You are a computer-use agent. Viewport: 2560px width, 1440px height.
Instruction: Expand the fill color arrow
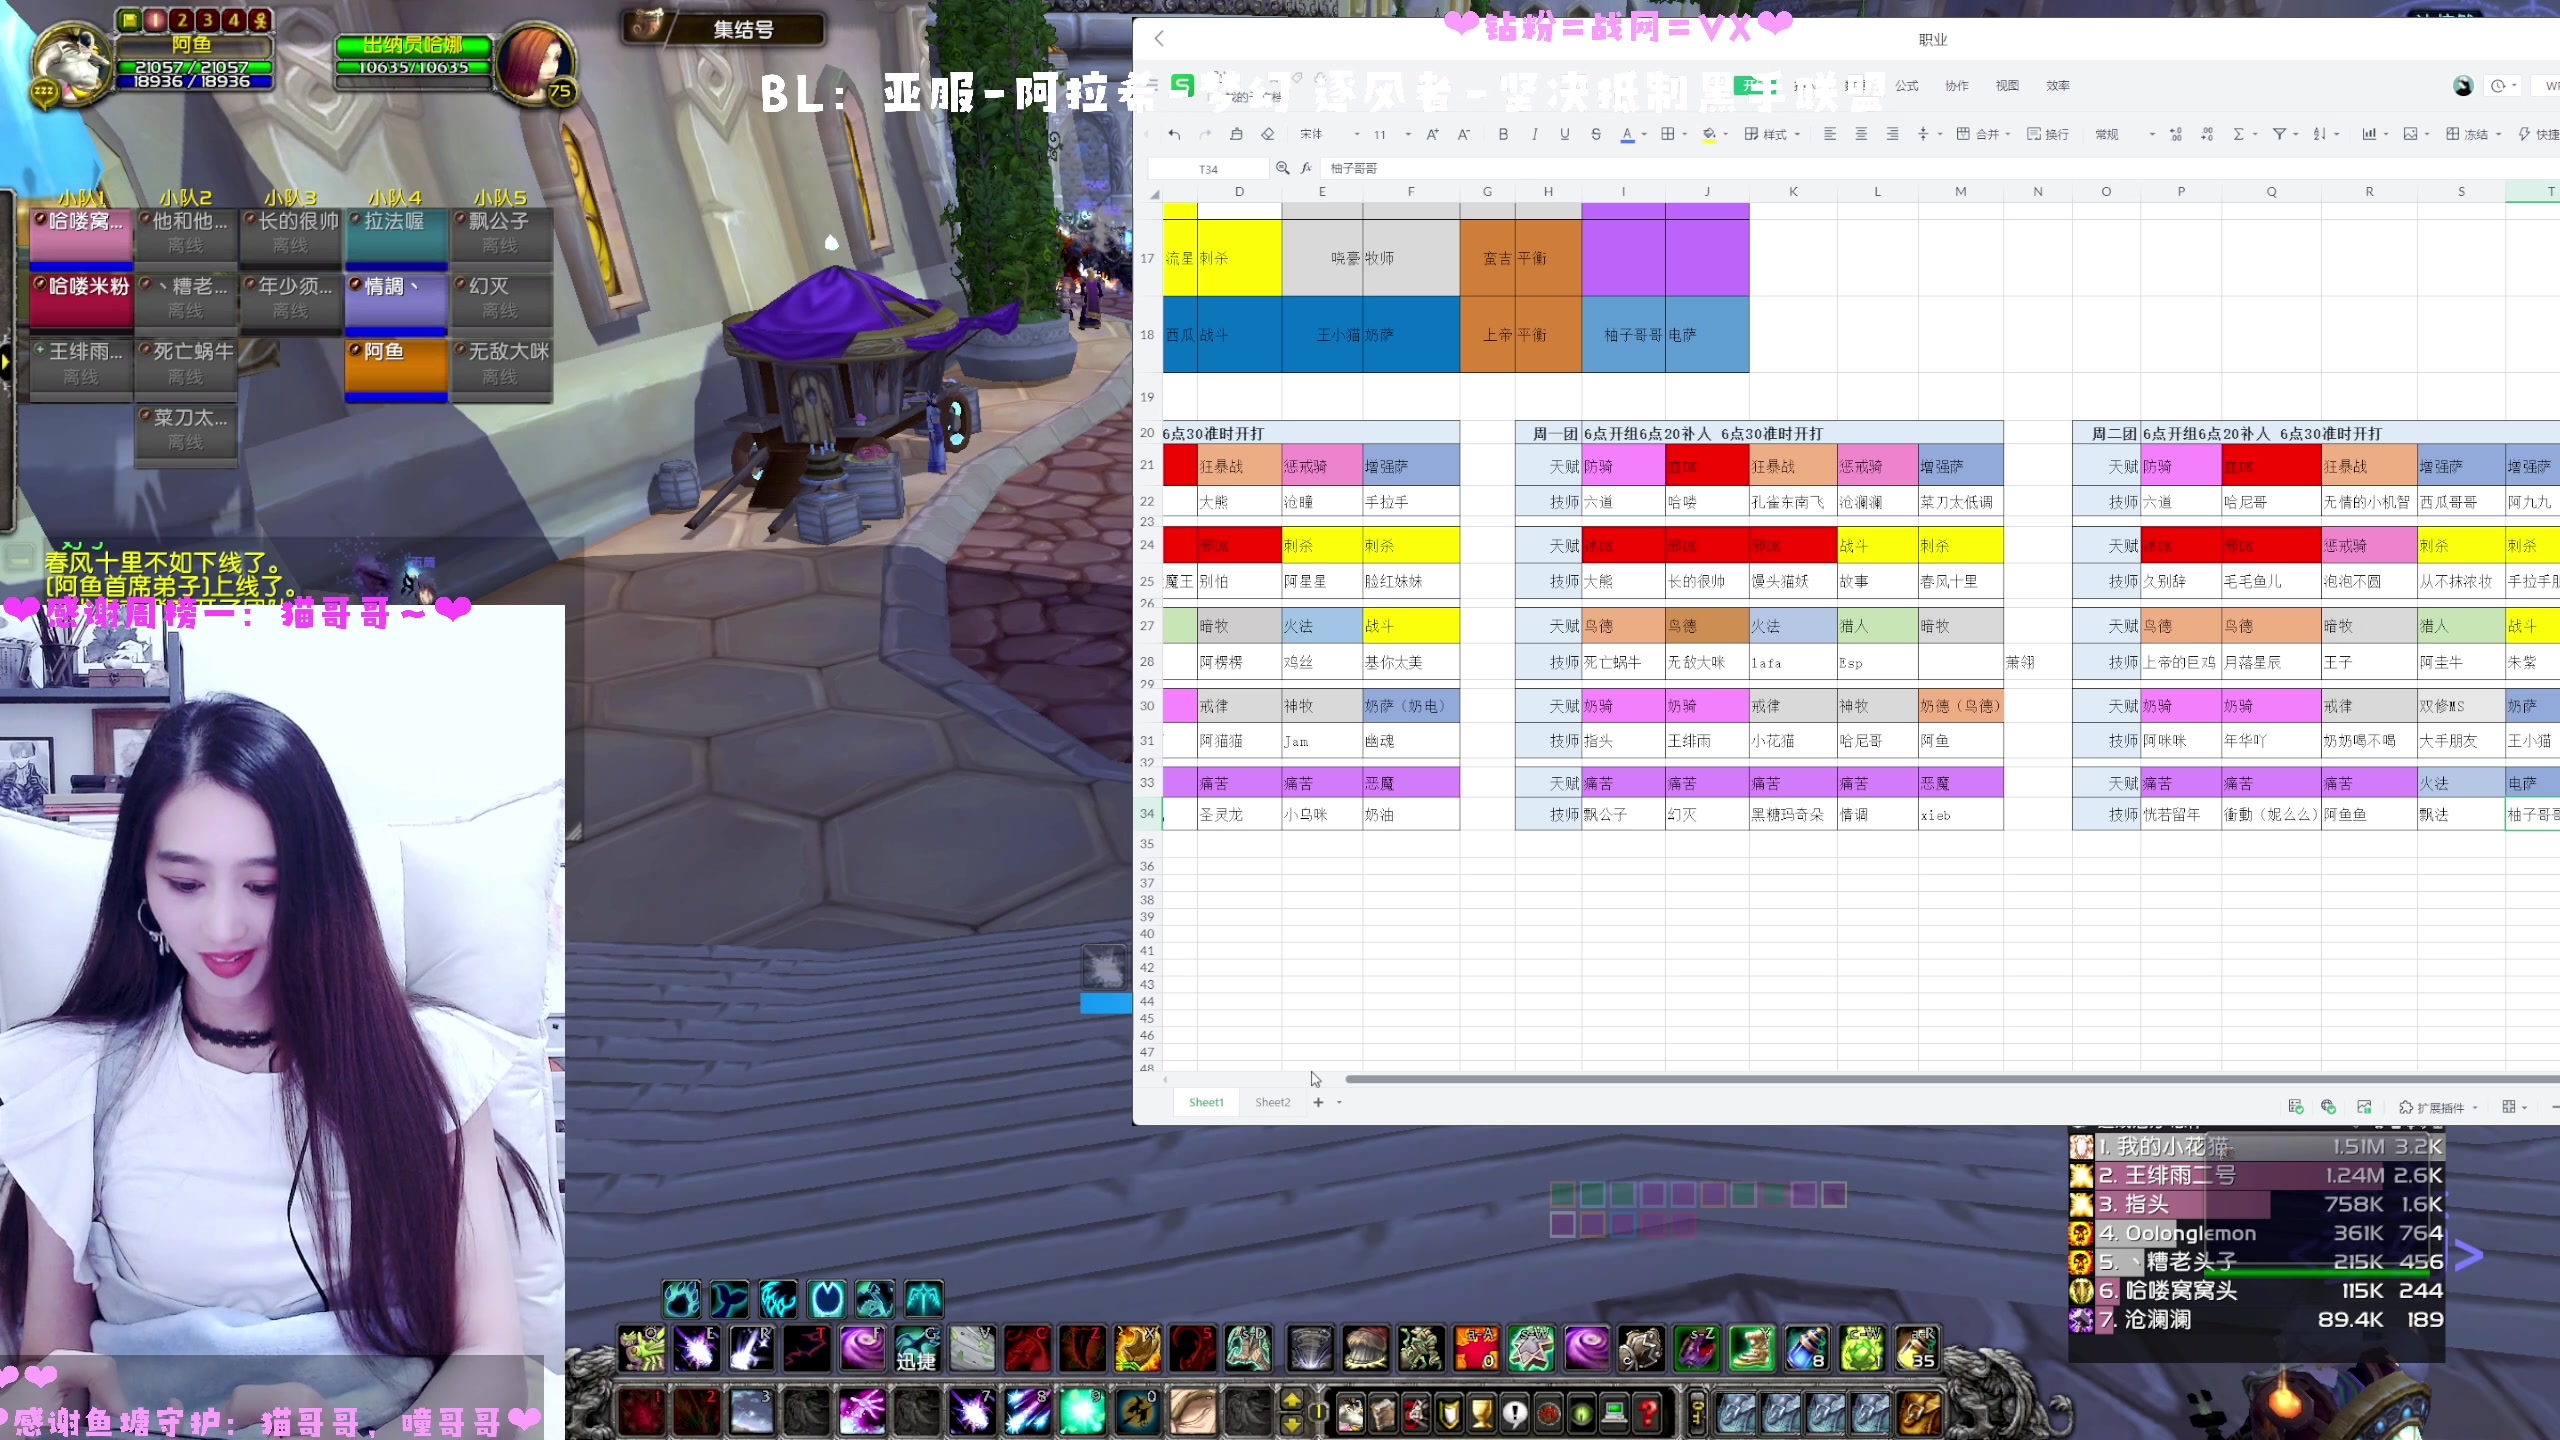coord(1726,134)
